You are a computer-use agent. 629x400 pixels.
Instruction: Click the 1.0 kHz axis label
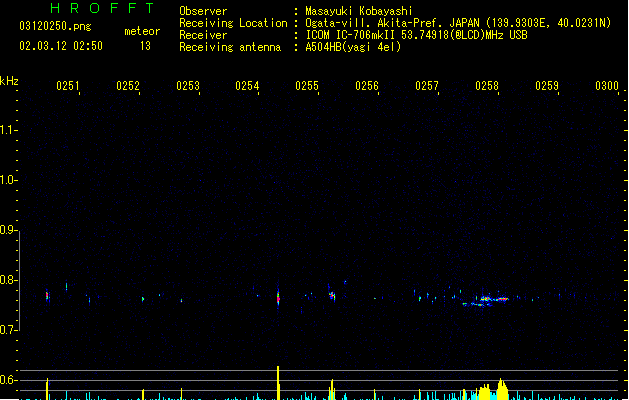tap(8, 180)
